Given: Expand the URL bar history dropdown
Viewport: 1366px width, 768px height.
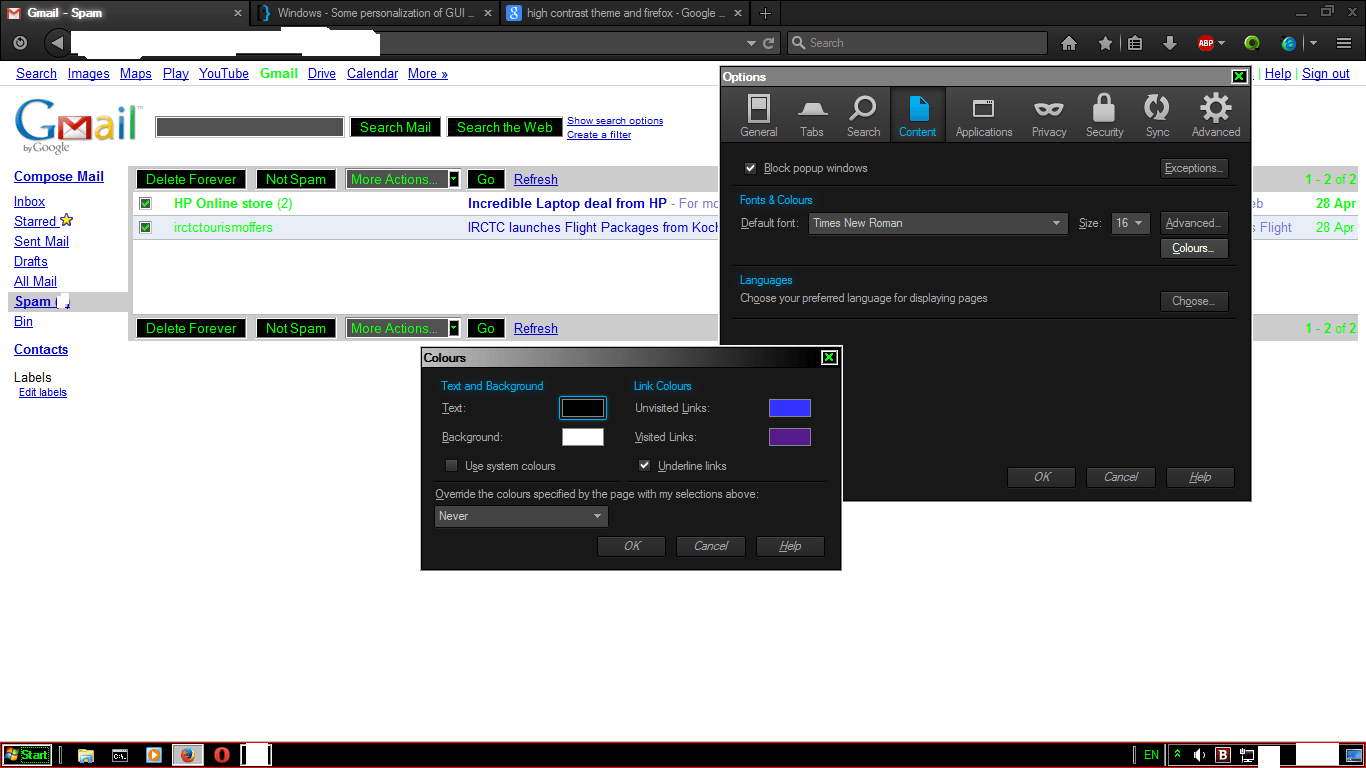Looking at the screenshot, I should point(752,43).
